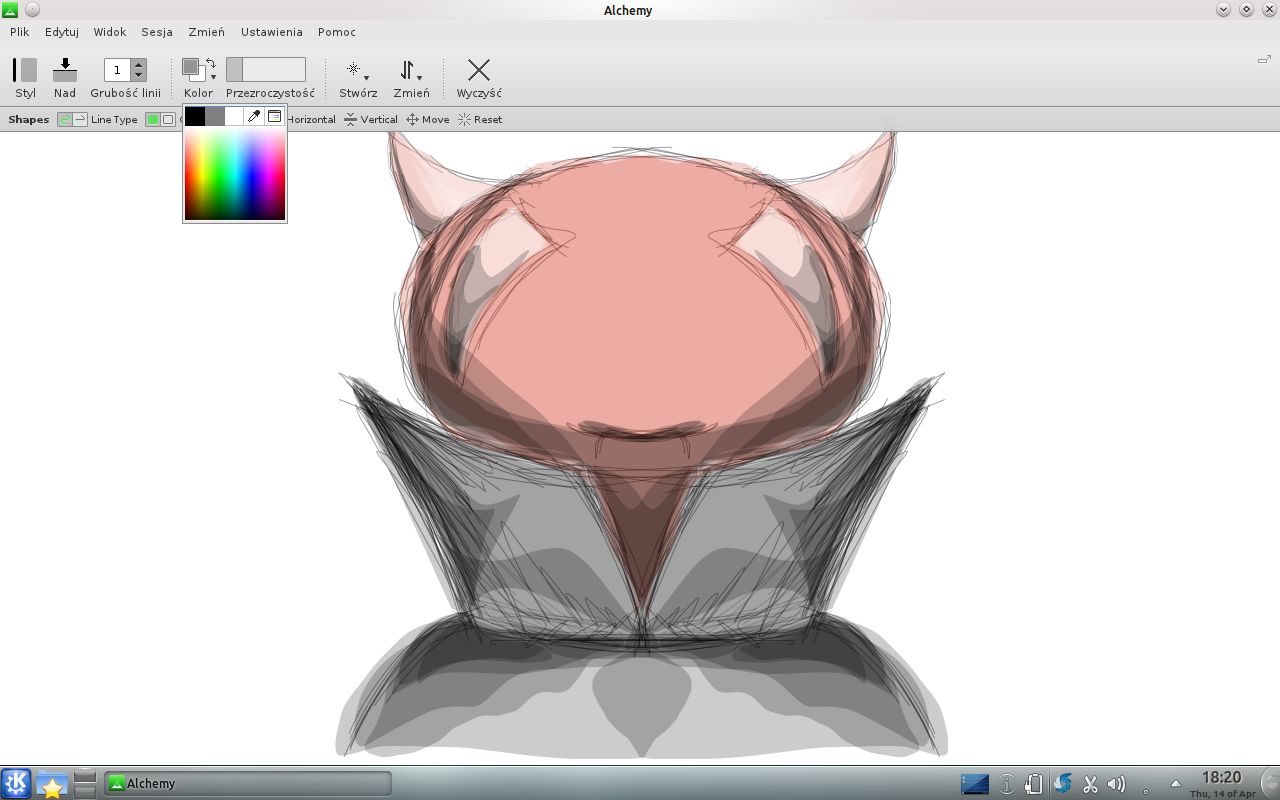Expand the Zmień affect dropdown in toolbar
Viewport: 1280px width, 800px height.
(x=419, y=77)
